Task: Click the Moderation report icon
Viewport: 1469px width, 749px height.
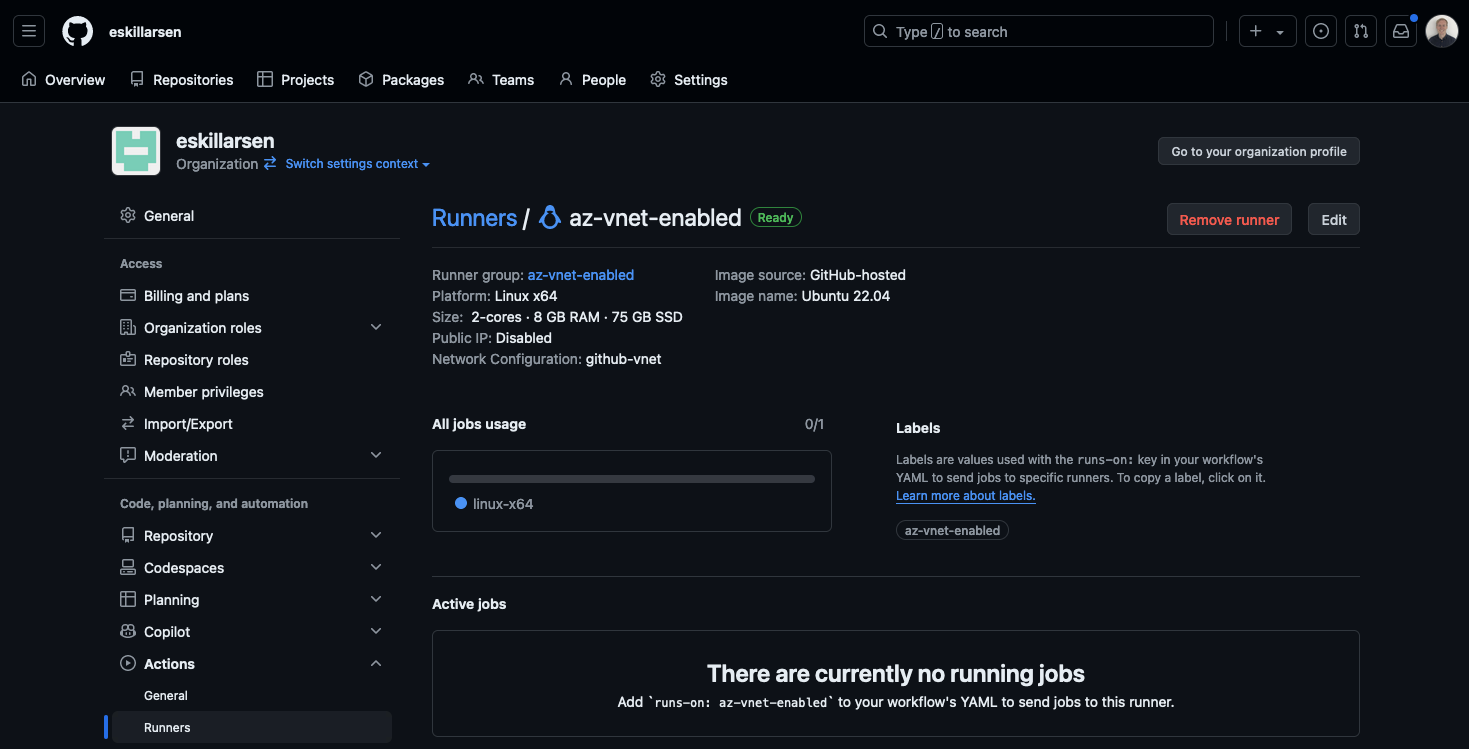Action: point(128,455)
